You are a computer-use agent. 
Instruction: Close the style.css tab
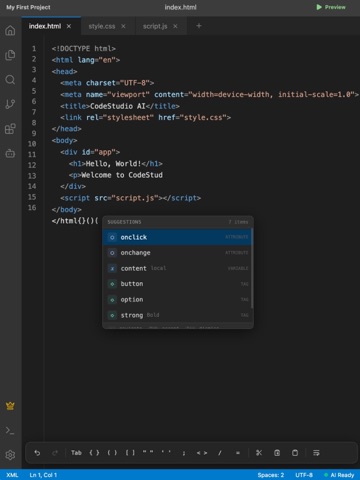tap(123, 26)
